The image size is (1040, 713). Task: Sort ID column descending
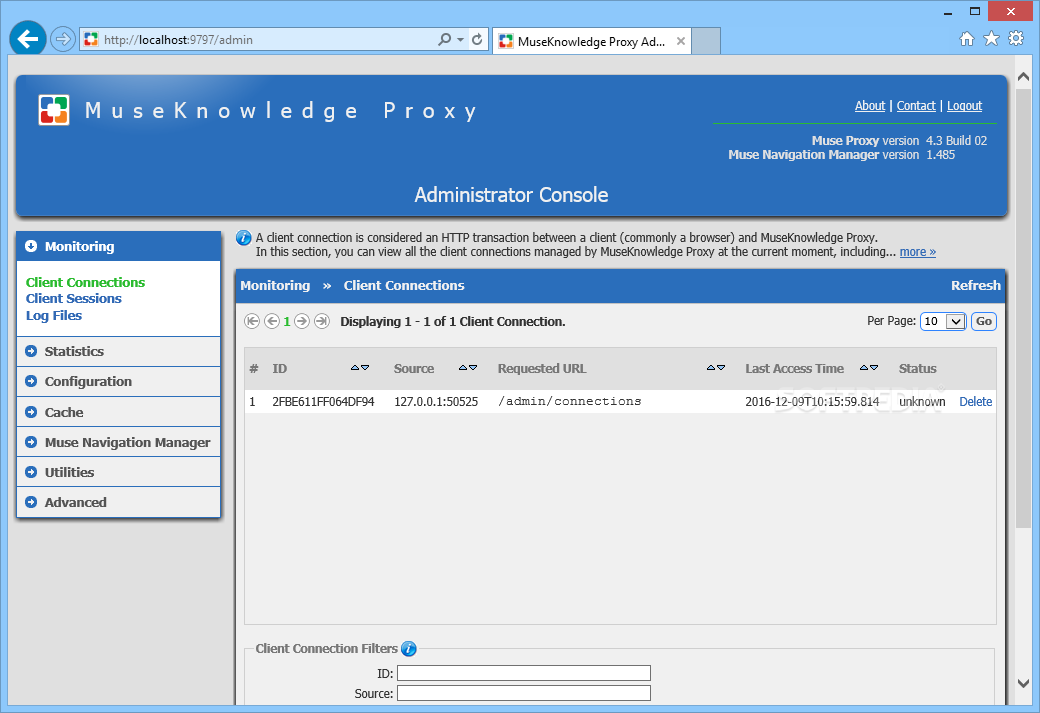(365, 367)
